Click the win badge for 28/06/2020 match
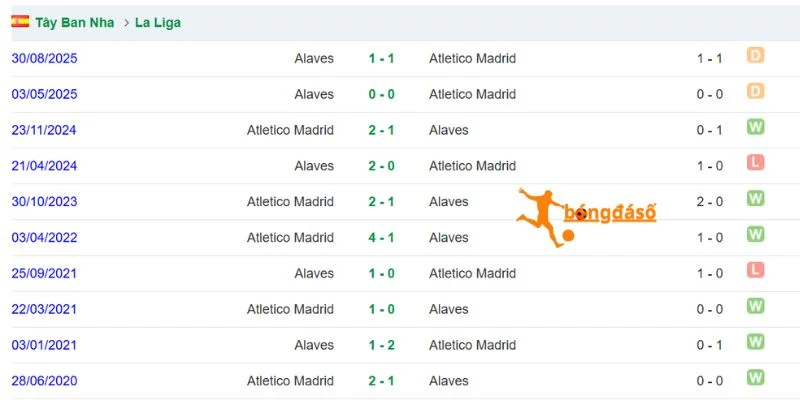This screenshot has height=400, width=800. (756, 378)
